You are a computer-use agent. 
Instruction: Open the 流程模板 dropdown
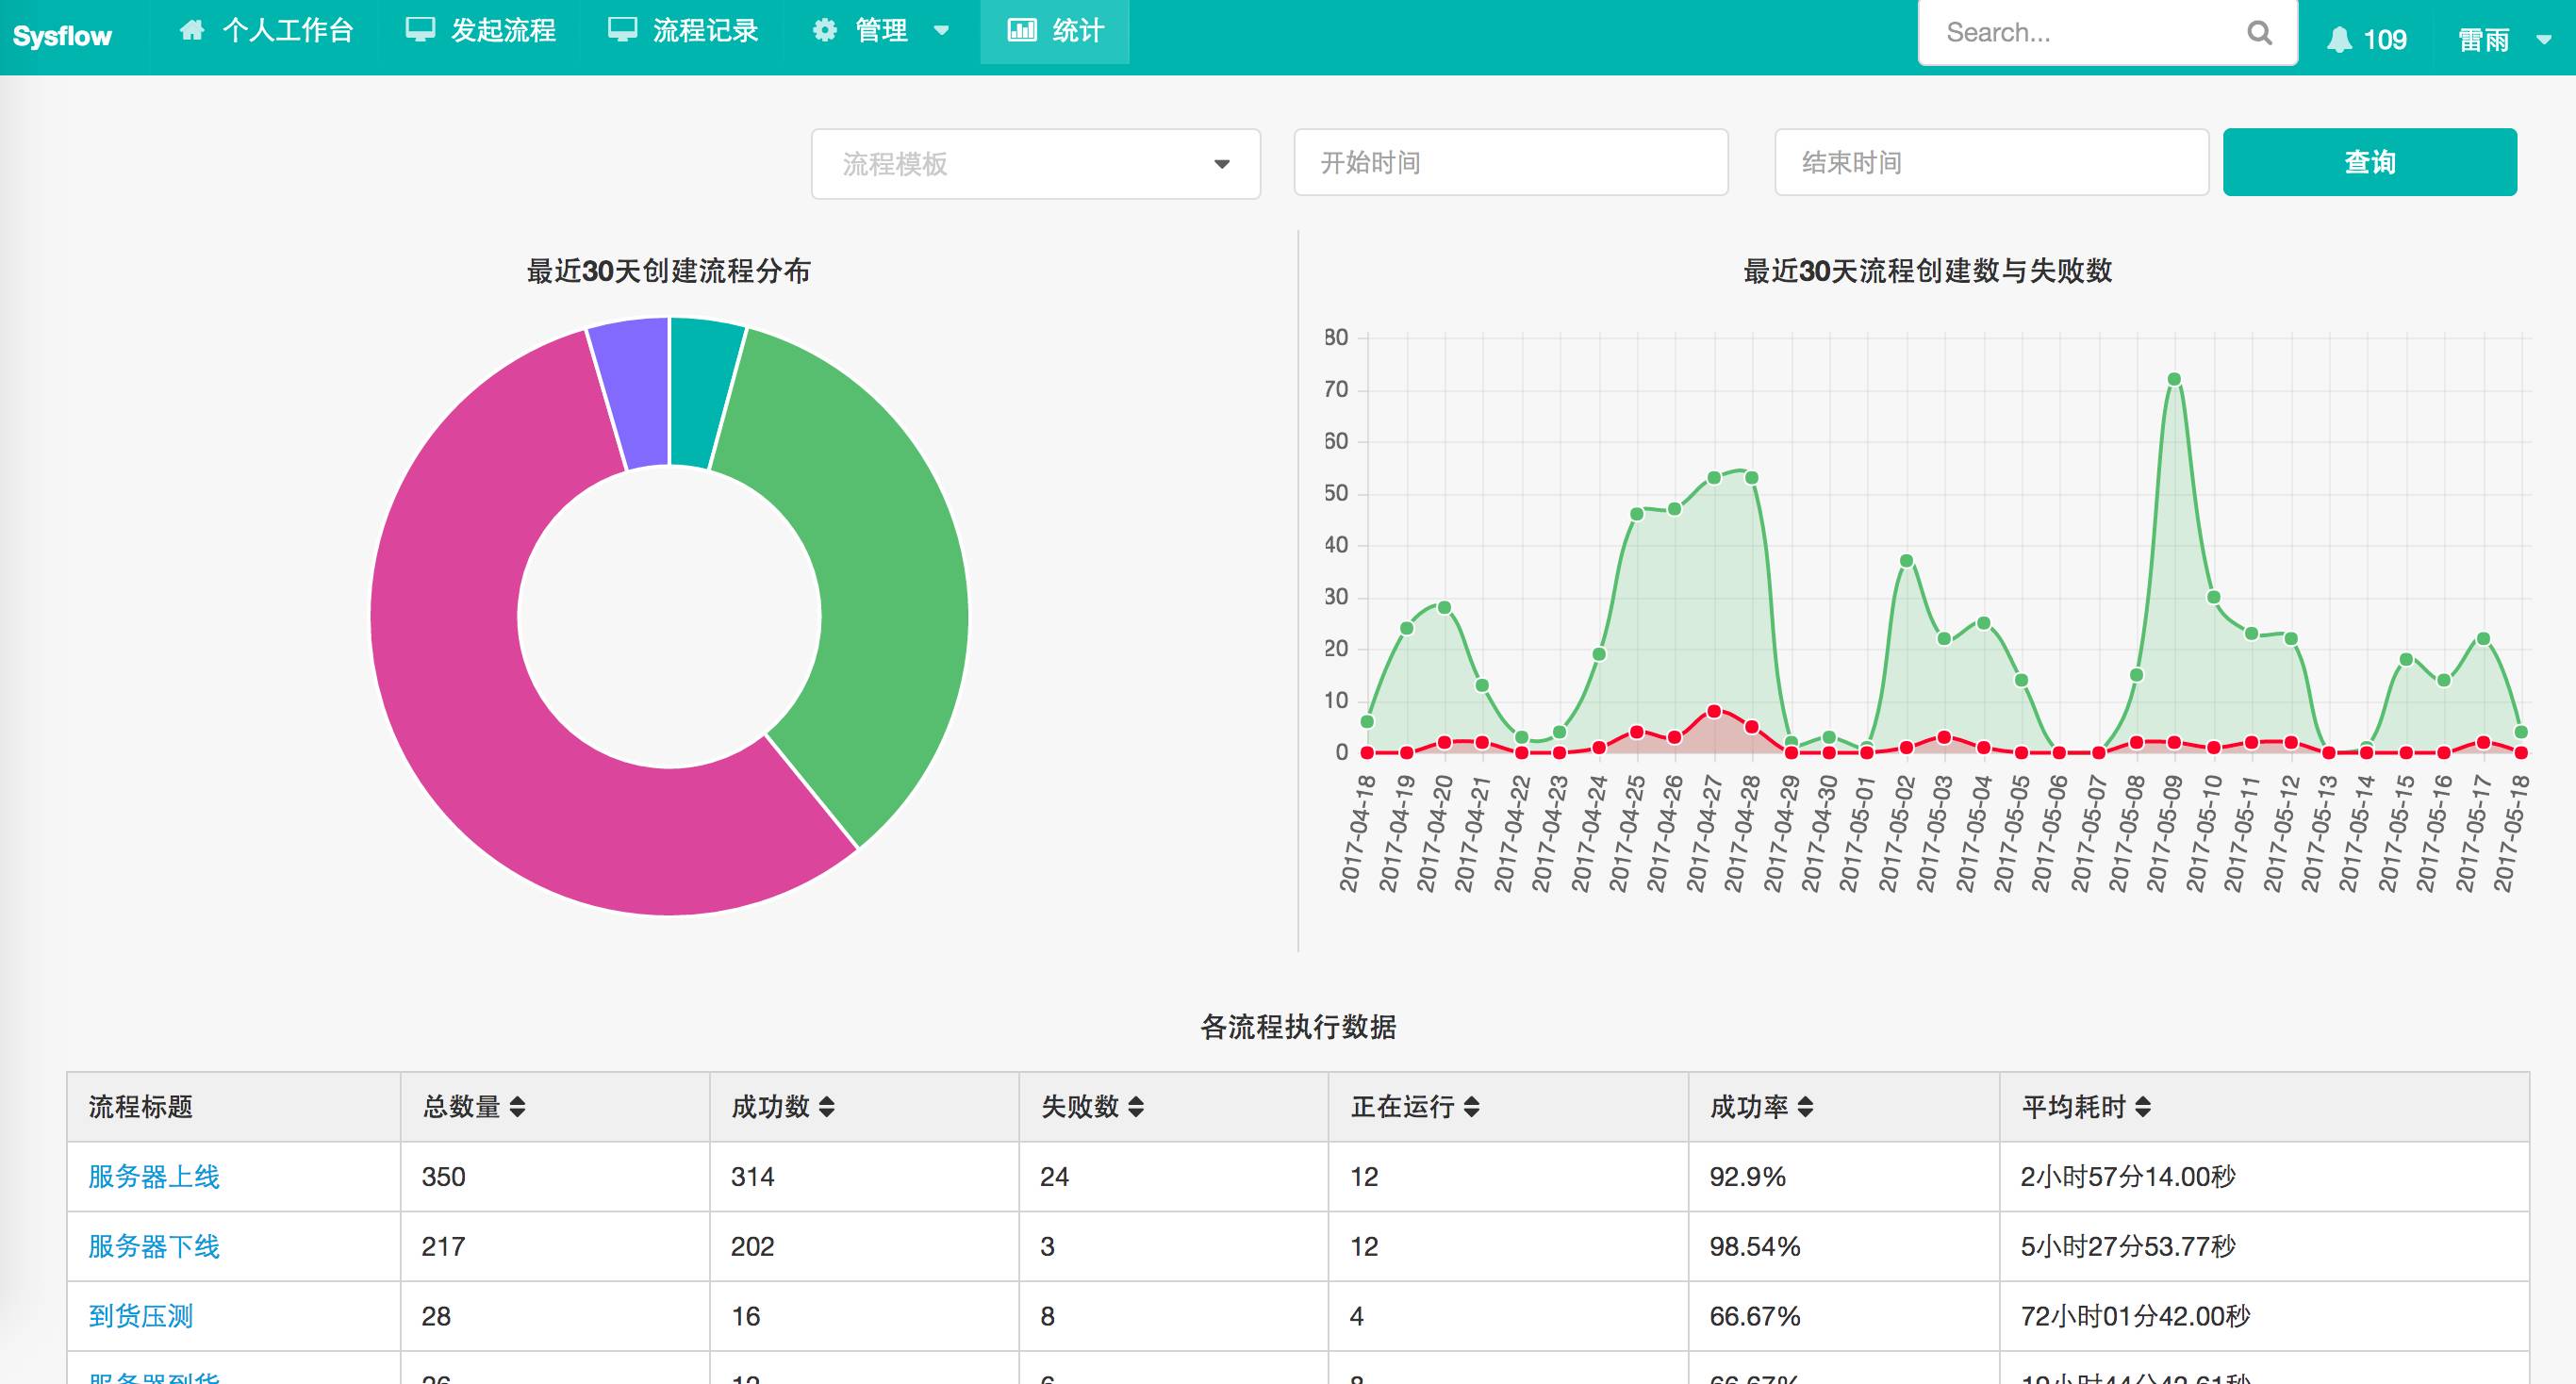pos(1035,164)
